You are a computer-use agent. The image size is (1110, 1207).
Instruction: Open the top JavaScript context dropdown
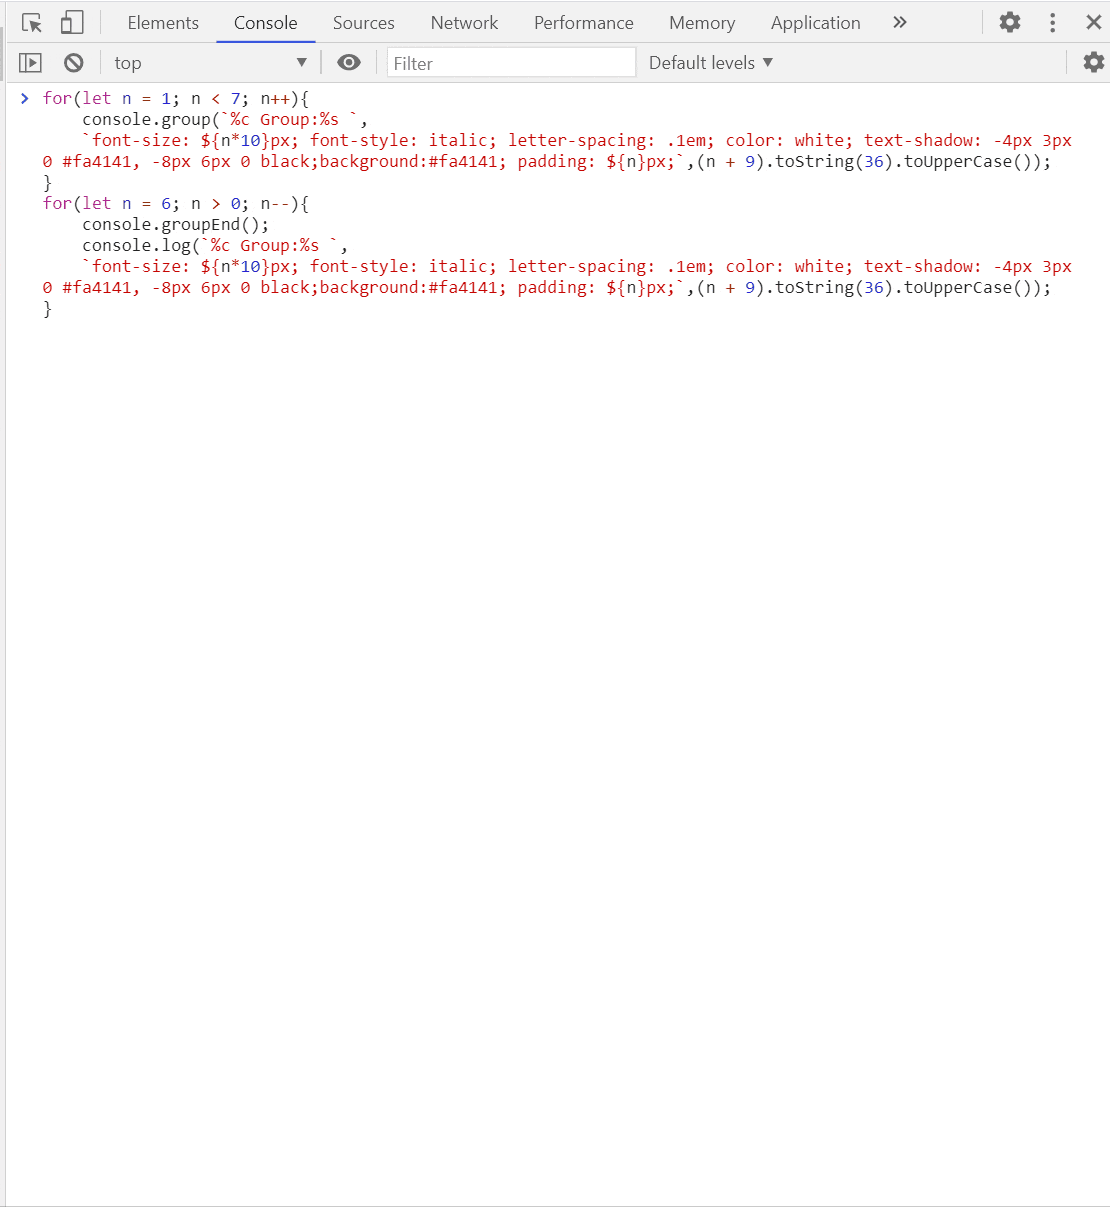pyautogui.click(x=210, y=63)
